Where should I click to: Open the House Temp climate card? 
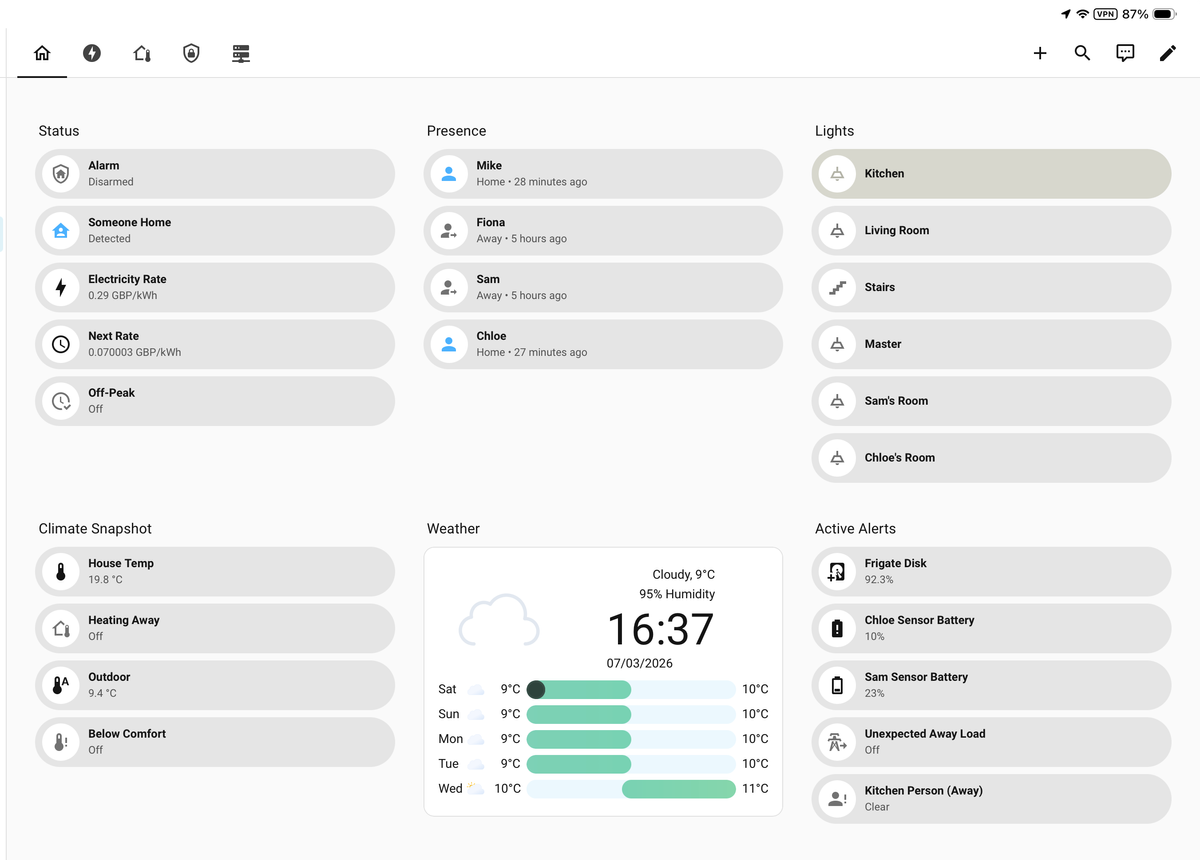tap(215, 570)
